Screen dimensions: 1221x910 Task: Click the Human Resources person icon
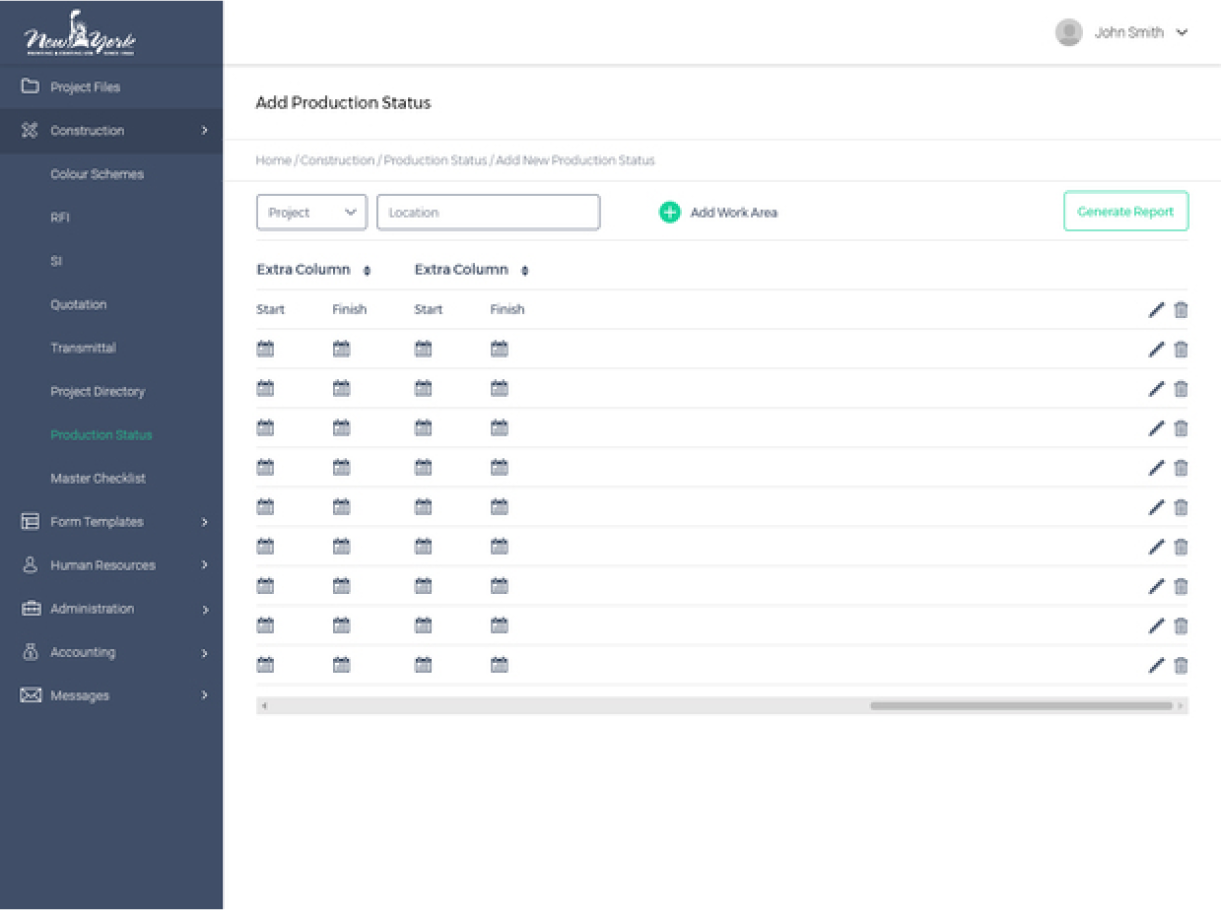coord(29,565)
